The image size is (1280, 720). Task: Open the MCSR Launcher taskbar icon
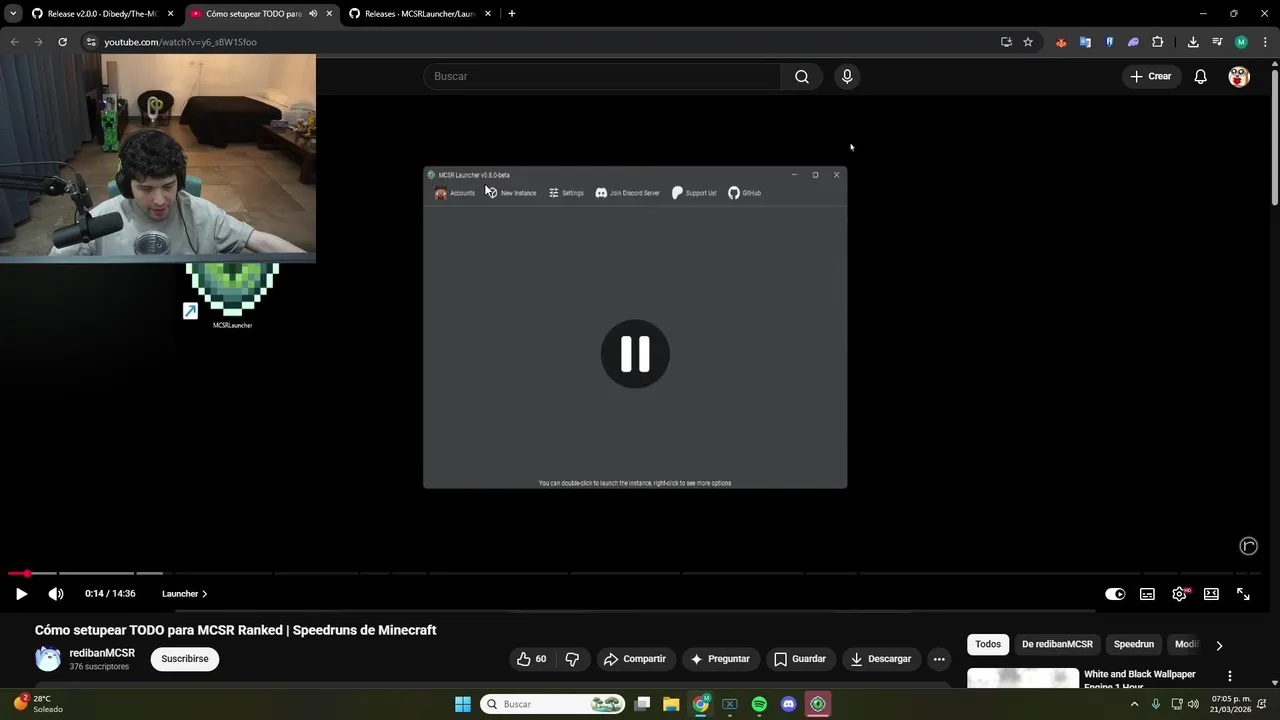coord(818,704)
